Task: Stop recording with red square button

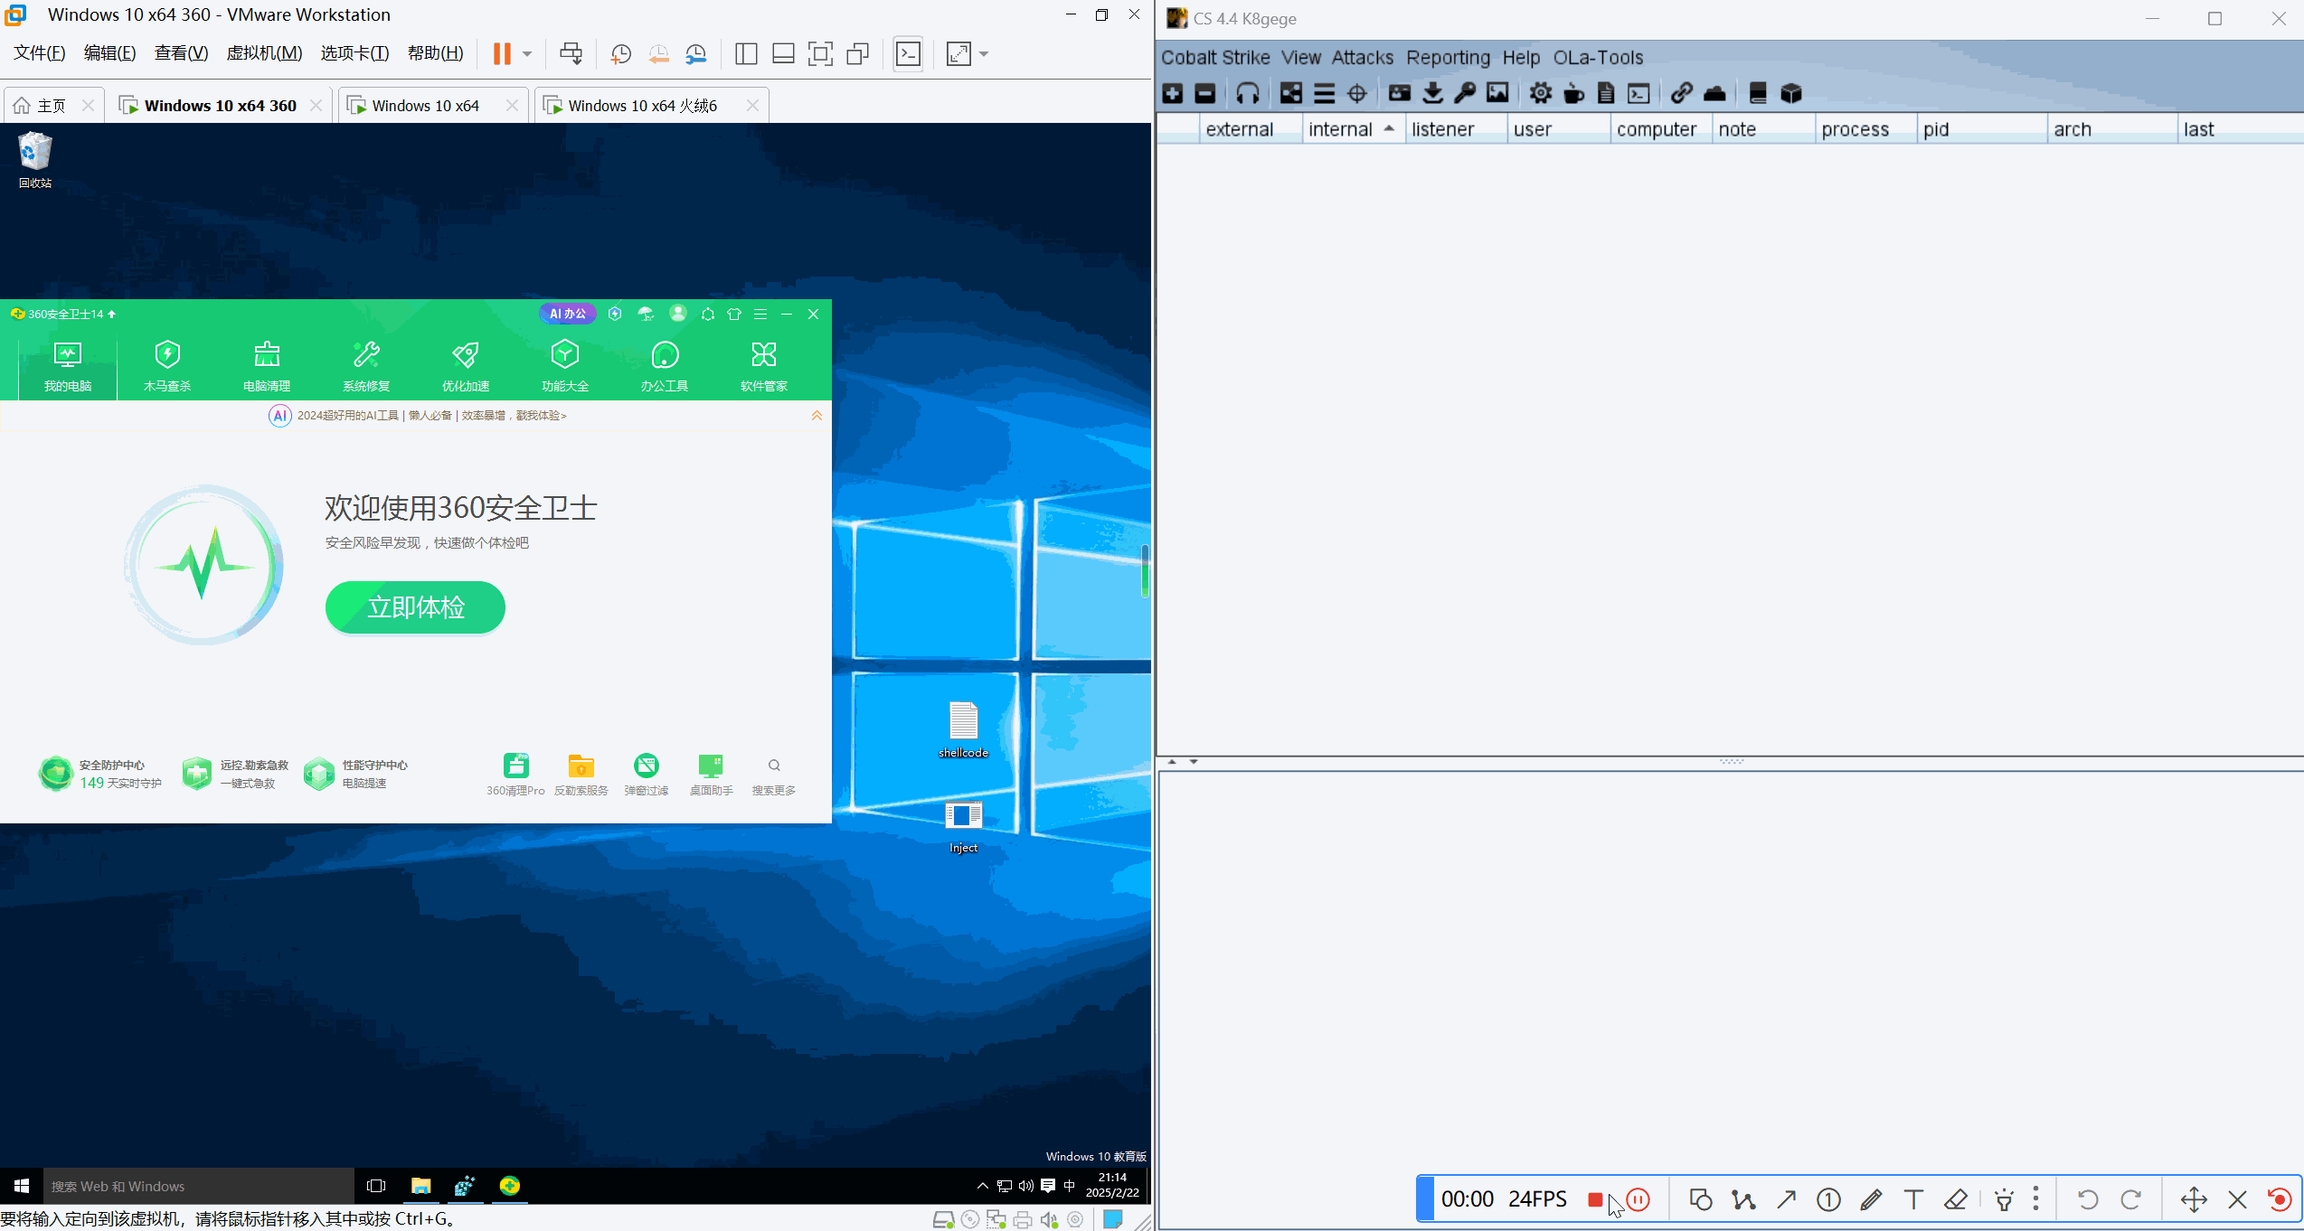Action: click(1595, 1199)
